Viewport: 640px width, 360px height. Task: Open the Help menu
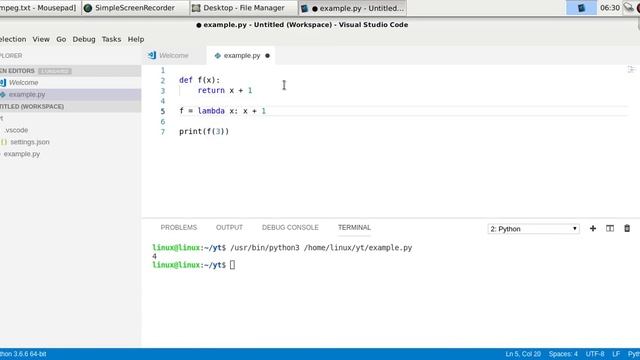[136, 39]
